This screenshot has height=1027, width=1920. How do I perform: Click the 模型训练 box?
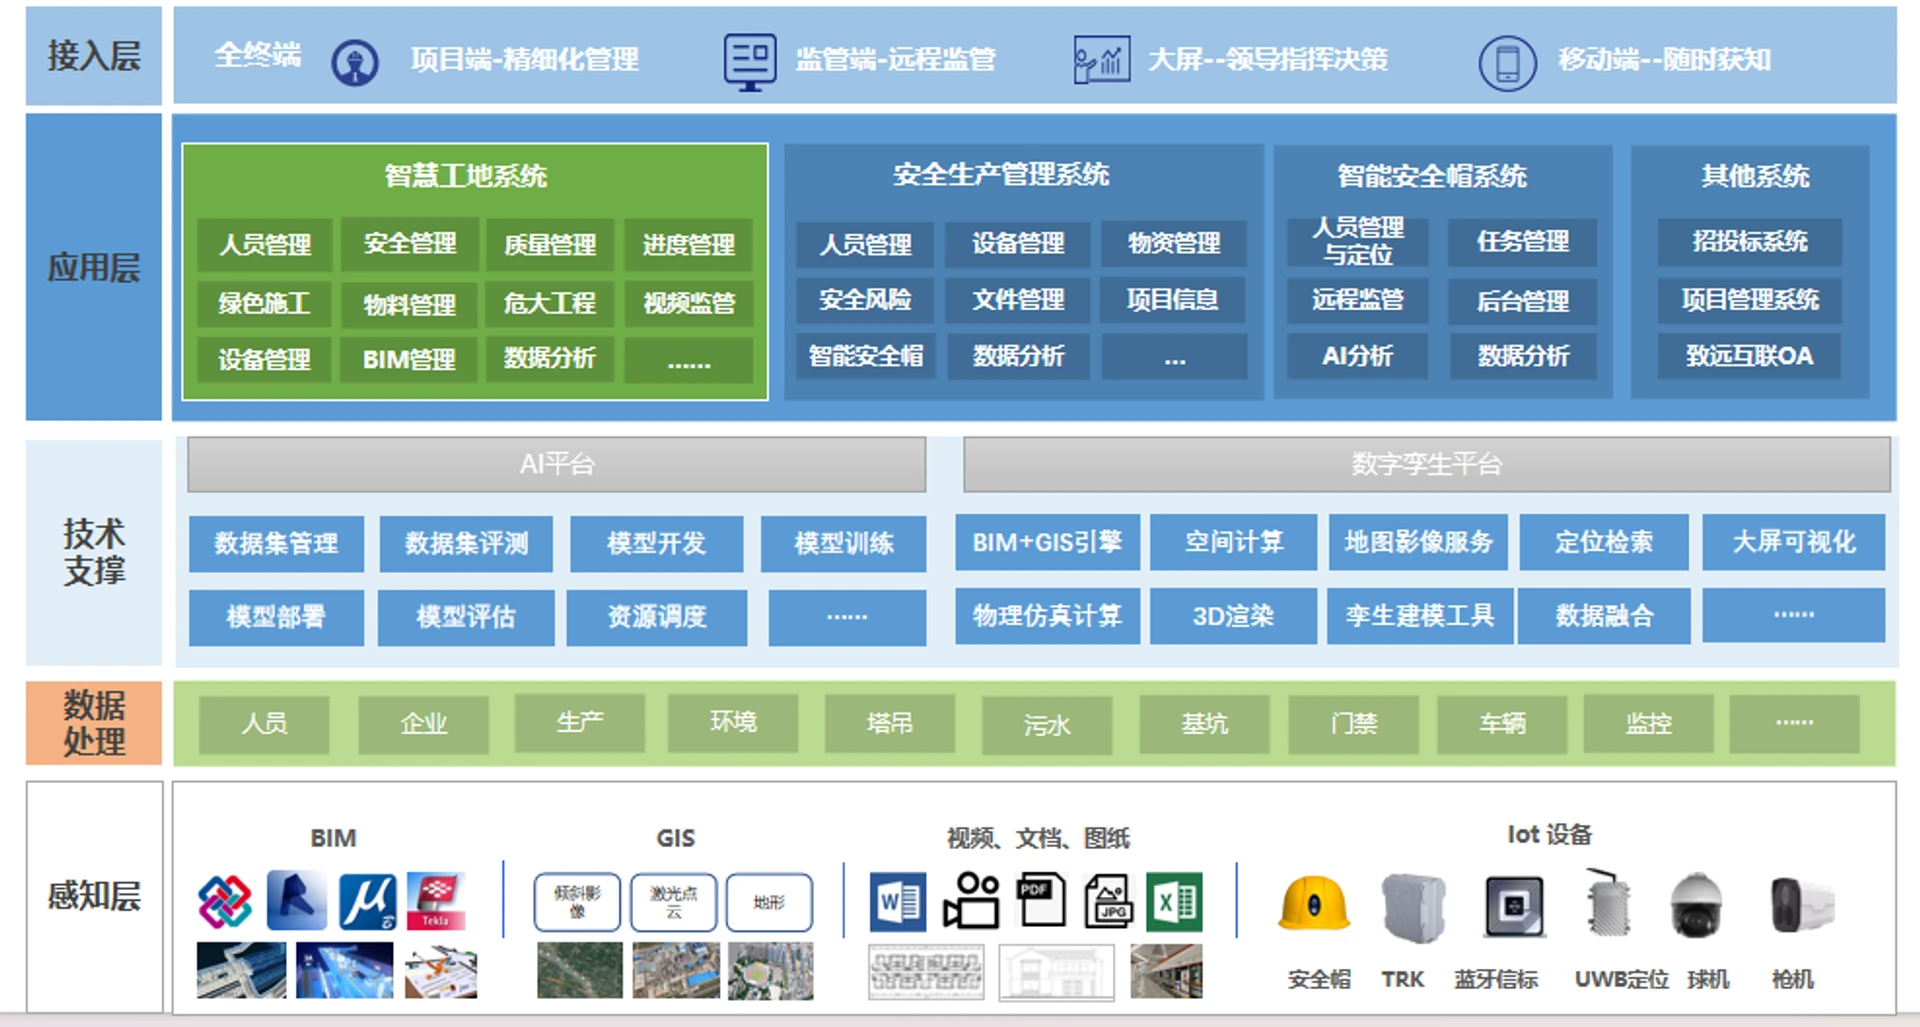(x=843, y=544)
